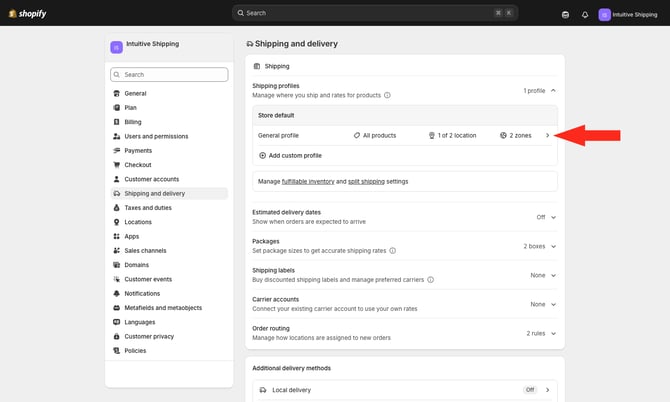Click the Users and permissions icon
670x402 pixels.
(116, 136)
